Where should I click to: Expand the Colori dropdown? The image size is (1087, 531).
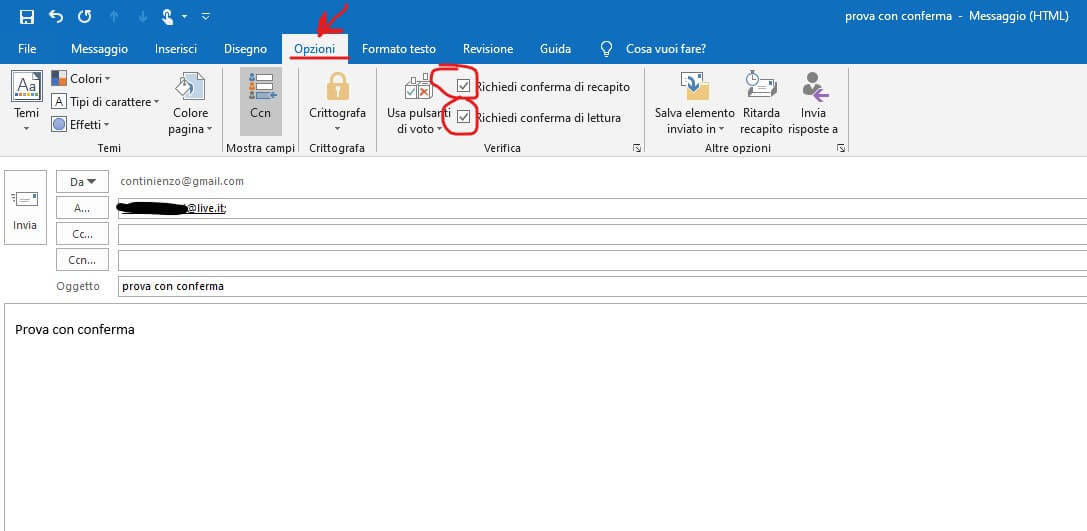[81, 78]
